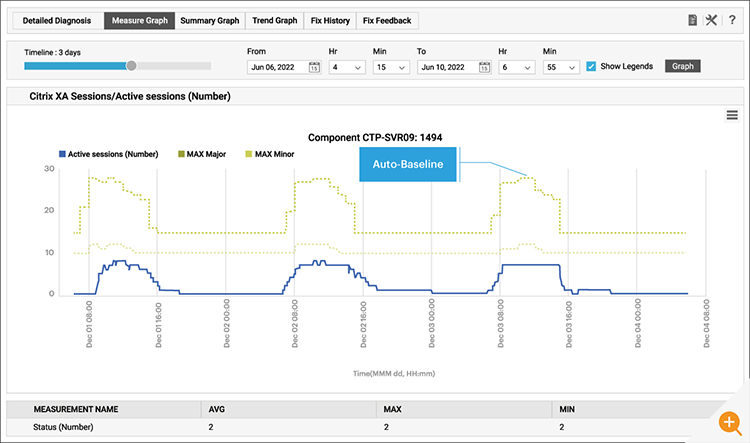Click the Graph button
Viewport: 750px width, 443px height.
(x=683, y=66)
